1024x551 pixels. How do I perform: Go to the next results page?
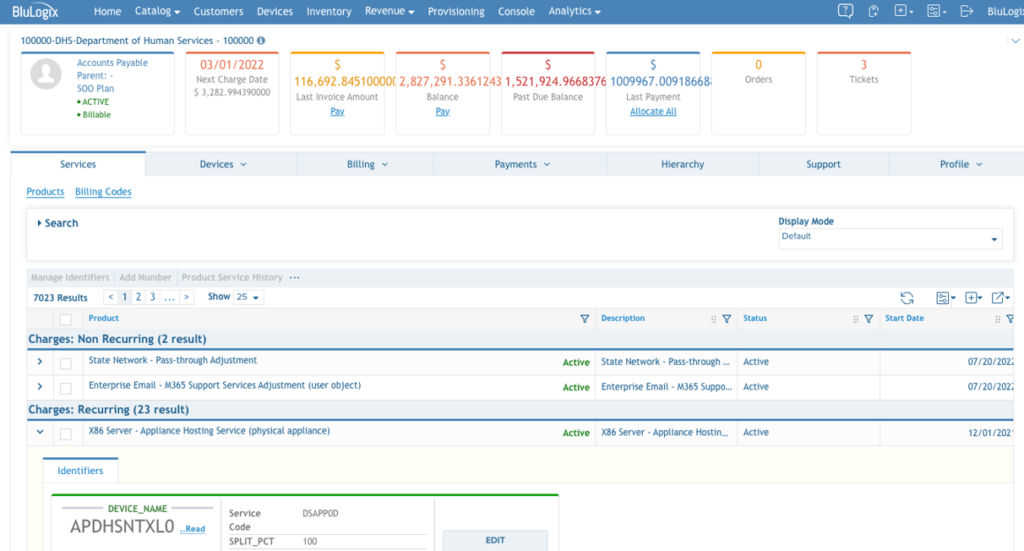[187, 297]
